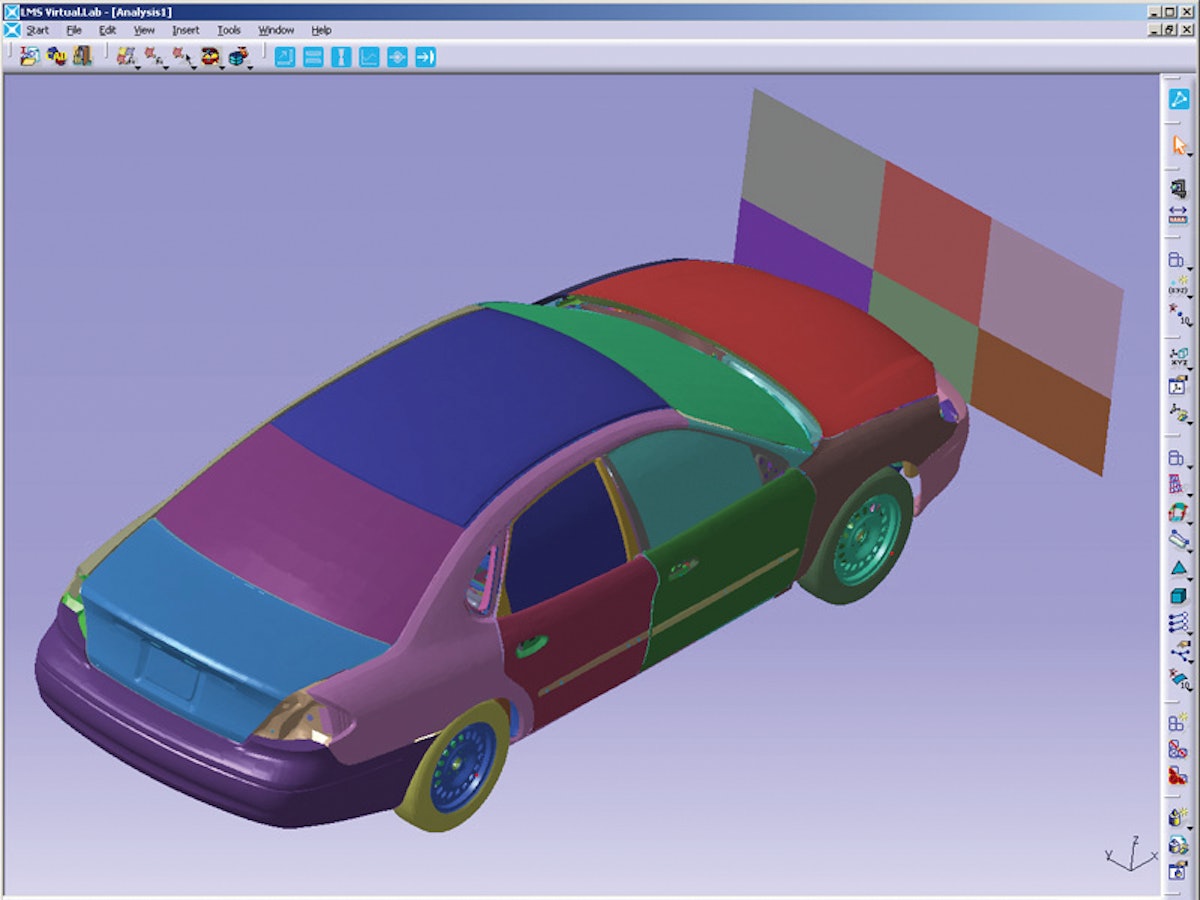Image resolution: width=1200 pixels, height=900 pixels.
Task: Click the camera capture icon in sidebar
Action: tap(1178, 871)
